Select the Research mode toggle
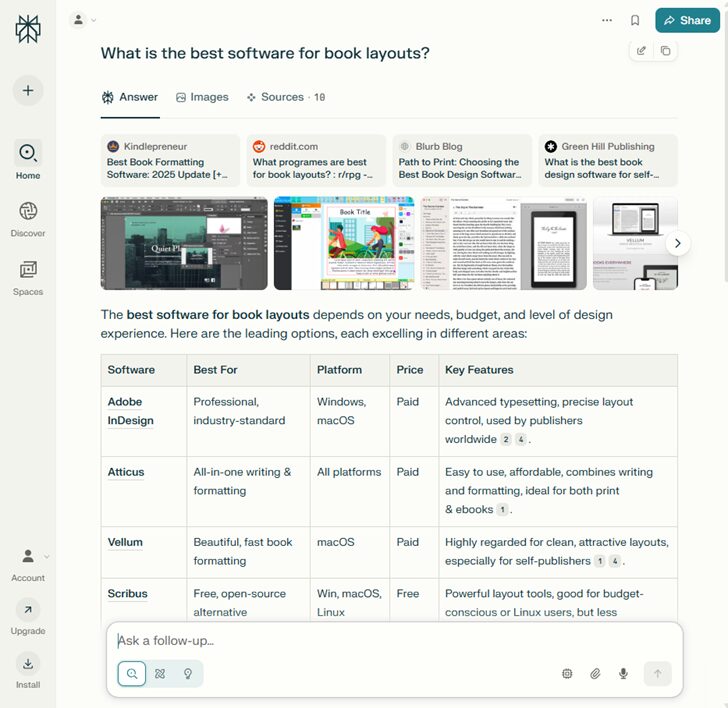 [x=160, y=674]
